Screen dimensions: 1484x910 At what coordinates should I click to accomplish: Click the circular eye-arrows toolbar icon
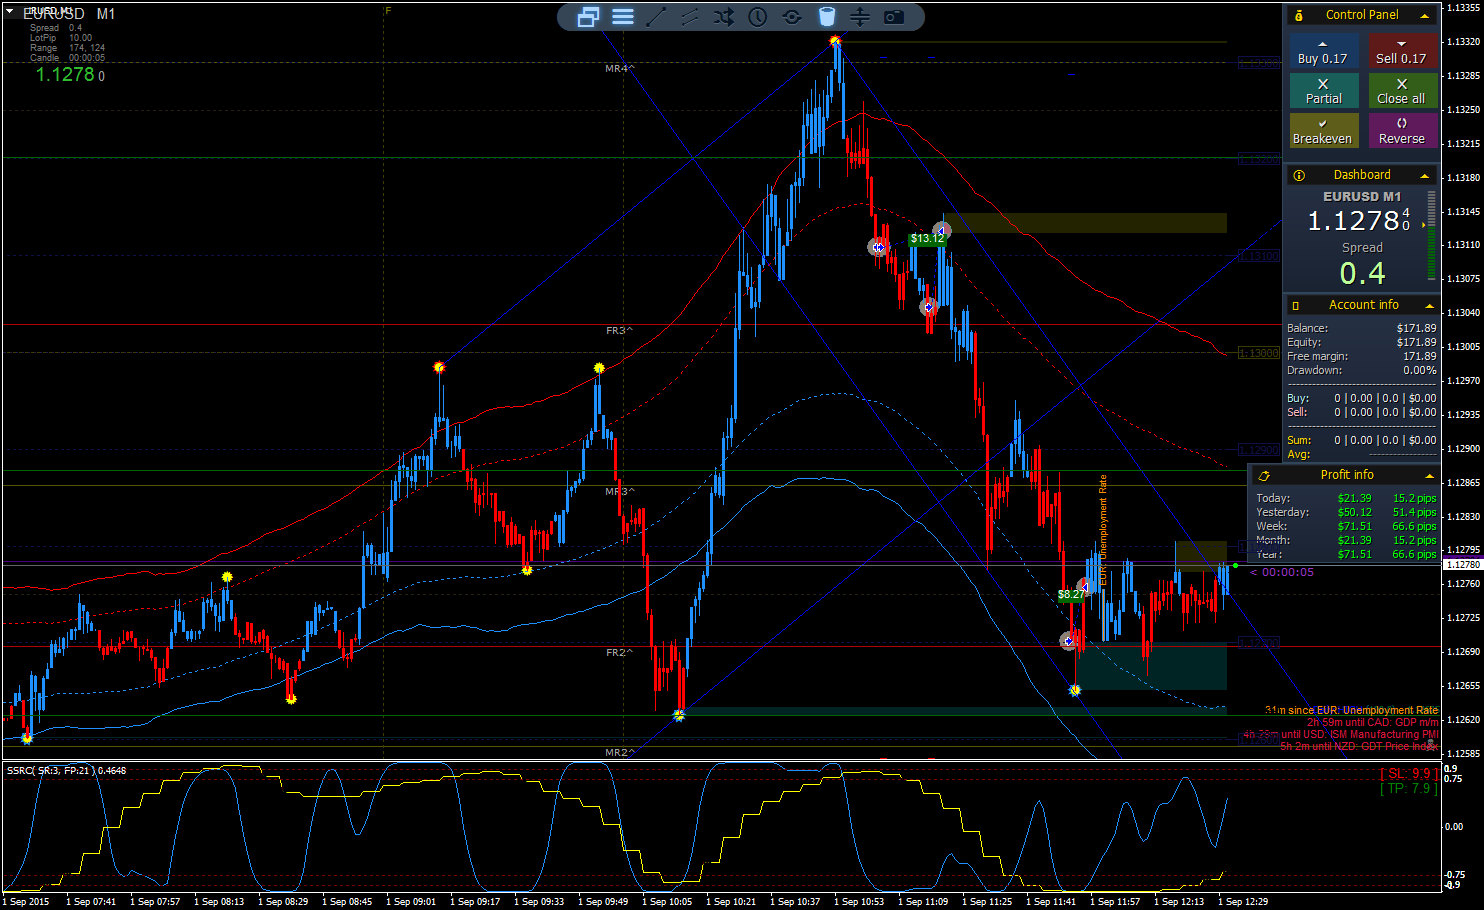point(792,17)
